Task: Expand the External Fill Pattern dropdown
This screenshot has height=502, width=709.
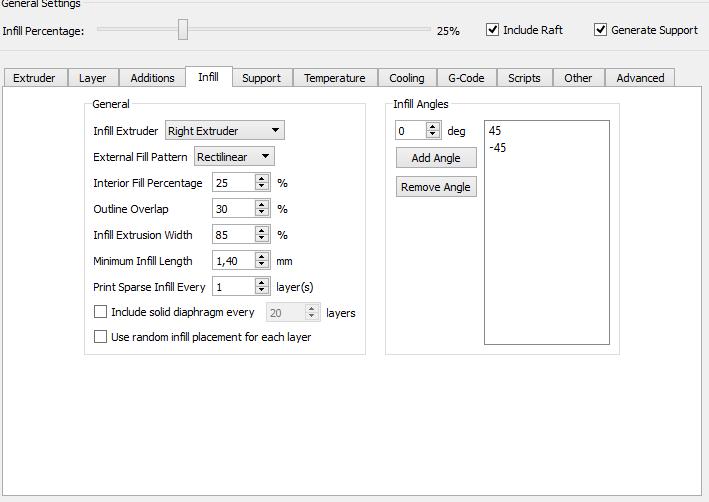Action: (x=234, y=157)
